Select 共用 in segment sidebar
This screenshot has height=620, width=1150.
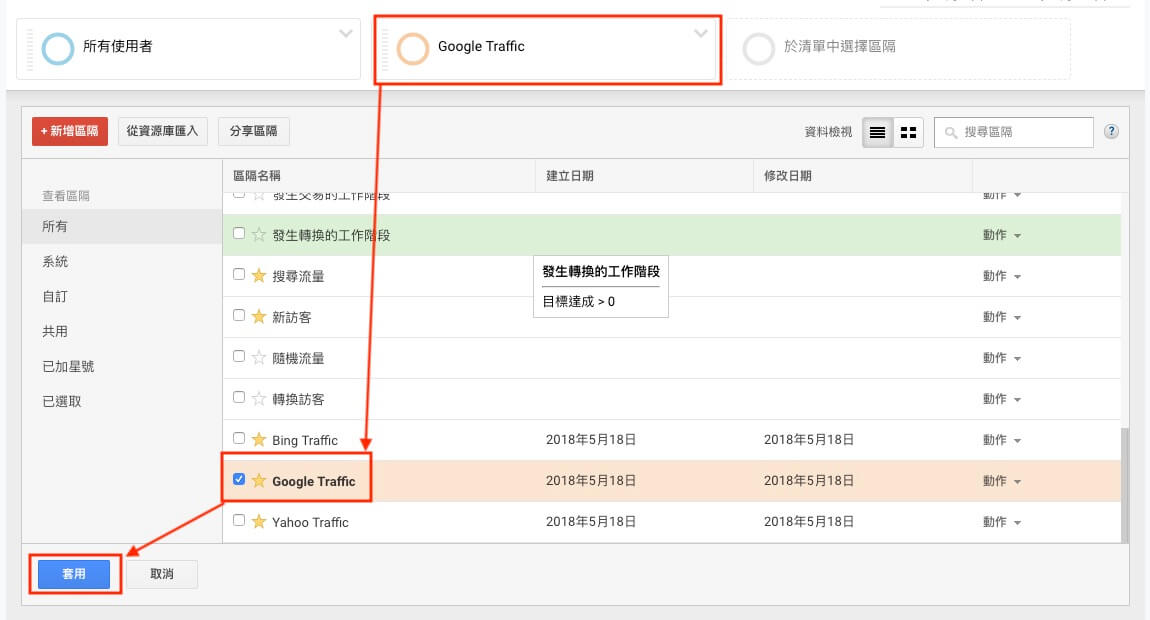click(122, 332)
